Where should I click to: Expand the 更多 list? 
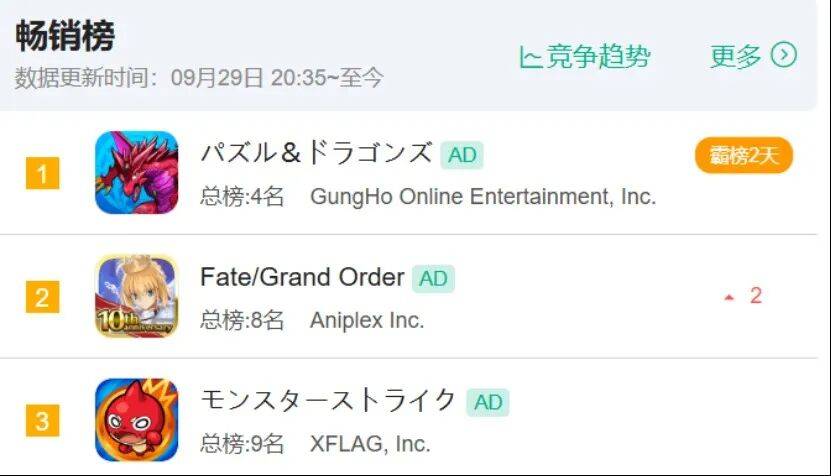tap(736, 56)
